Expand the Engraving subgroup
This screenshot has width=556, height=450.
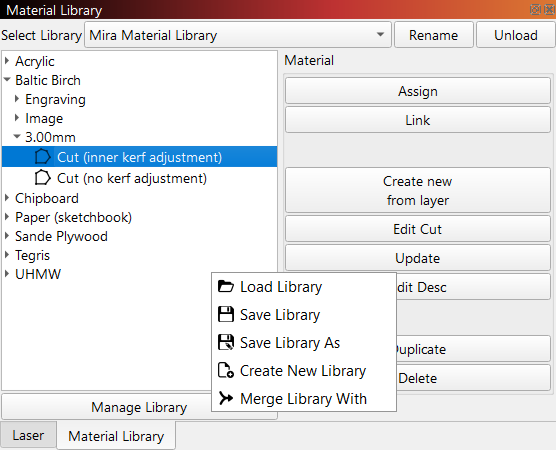point(17,99)
